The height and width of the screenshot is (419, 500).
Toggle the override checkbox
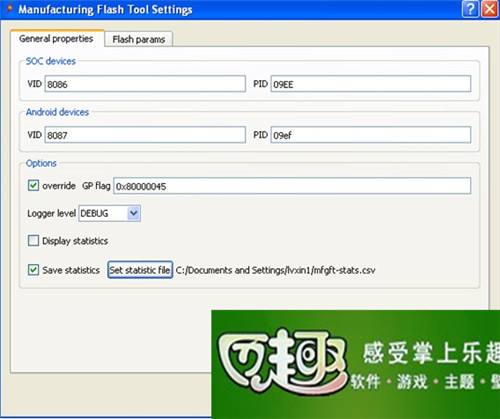(33, 185)
